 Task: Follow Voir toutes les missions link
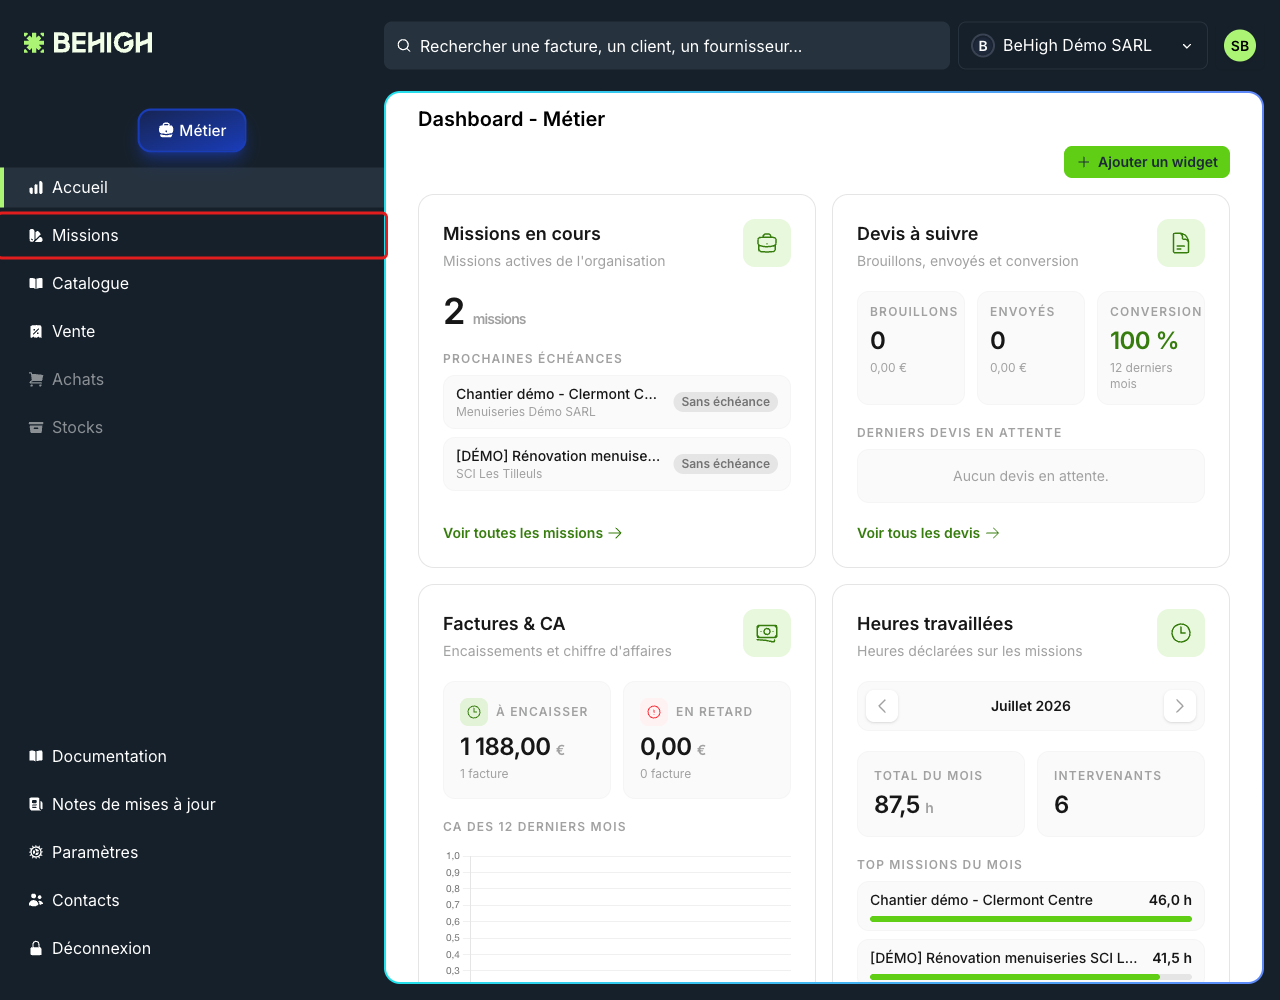533,533
